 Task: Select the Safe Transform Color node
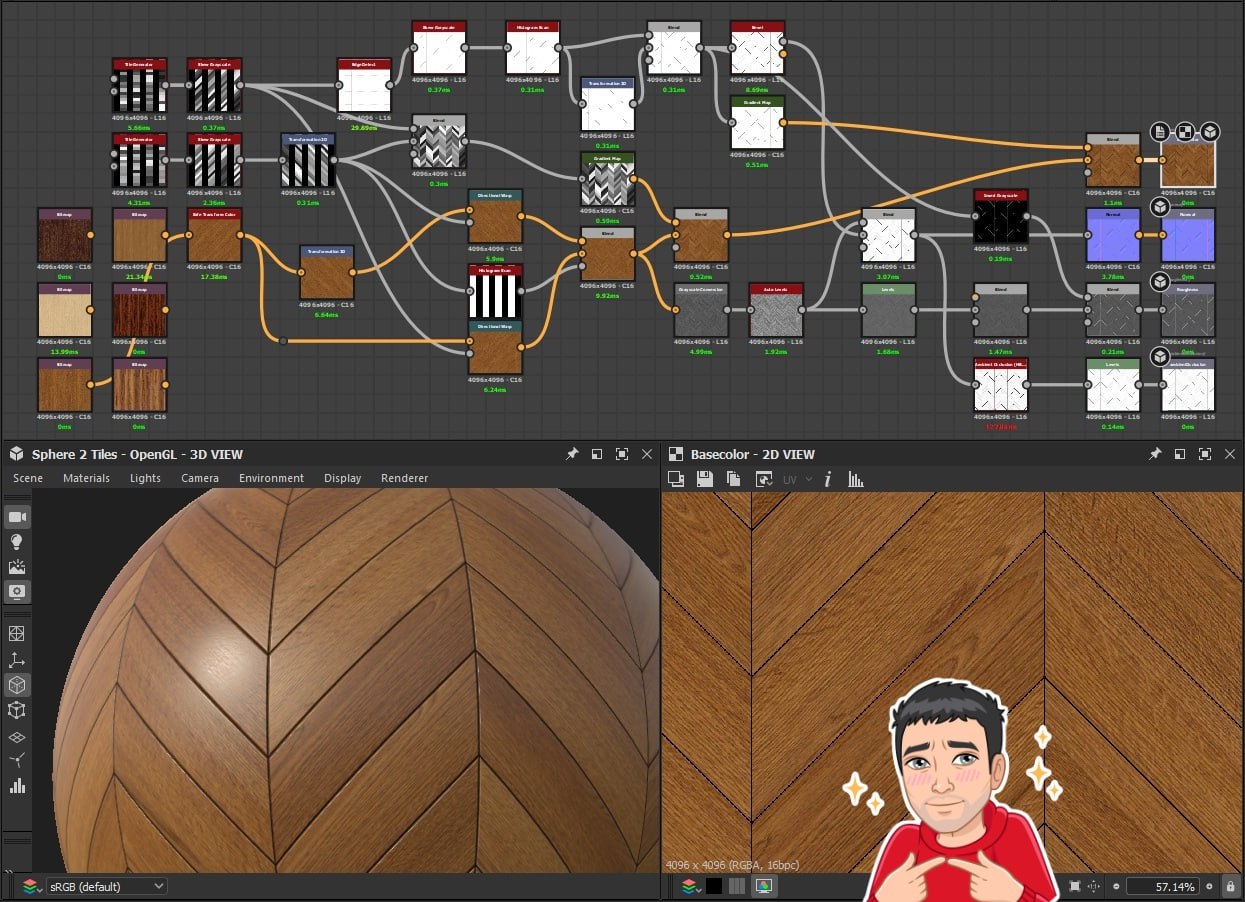(x=214, y=235)
